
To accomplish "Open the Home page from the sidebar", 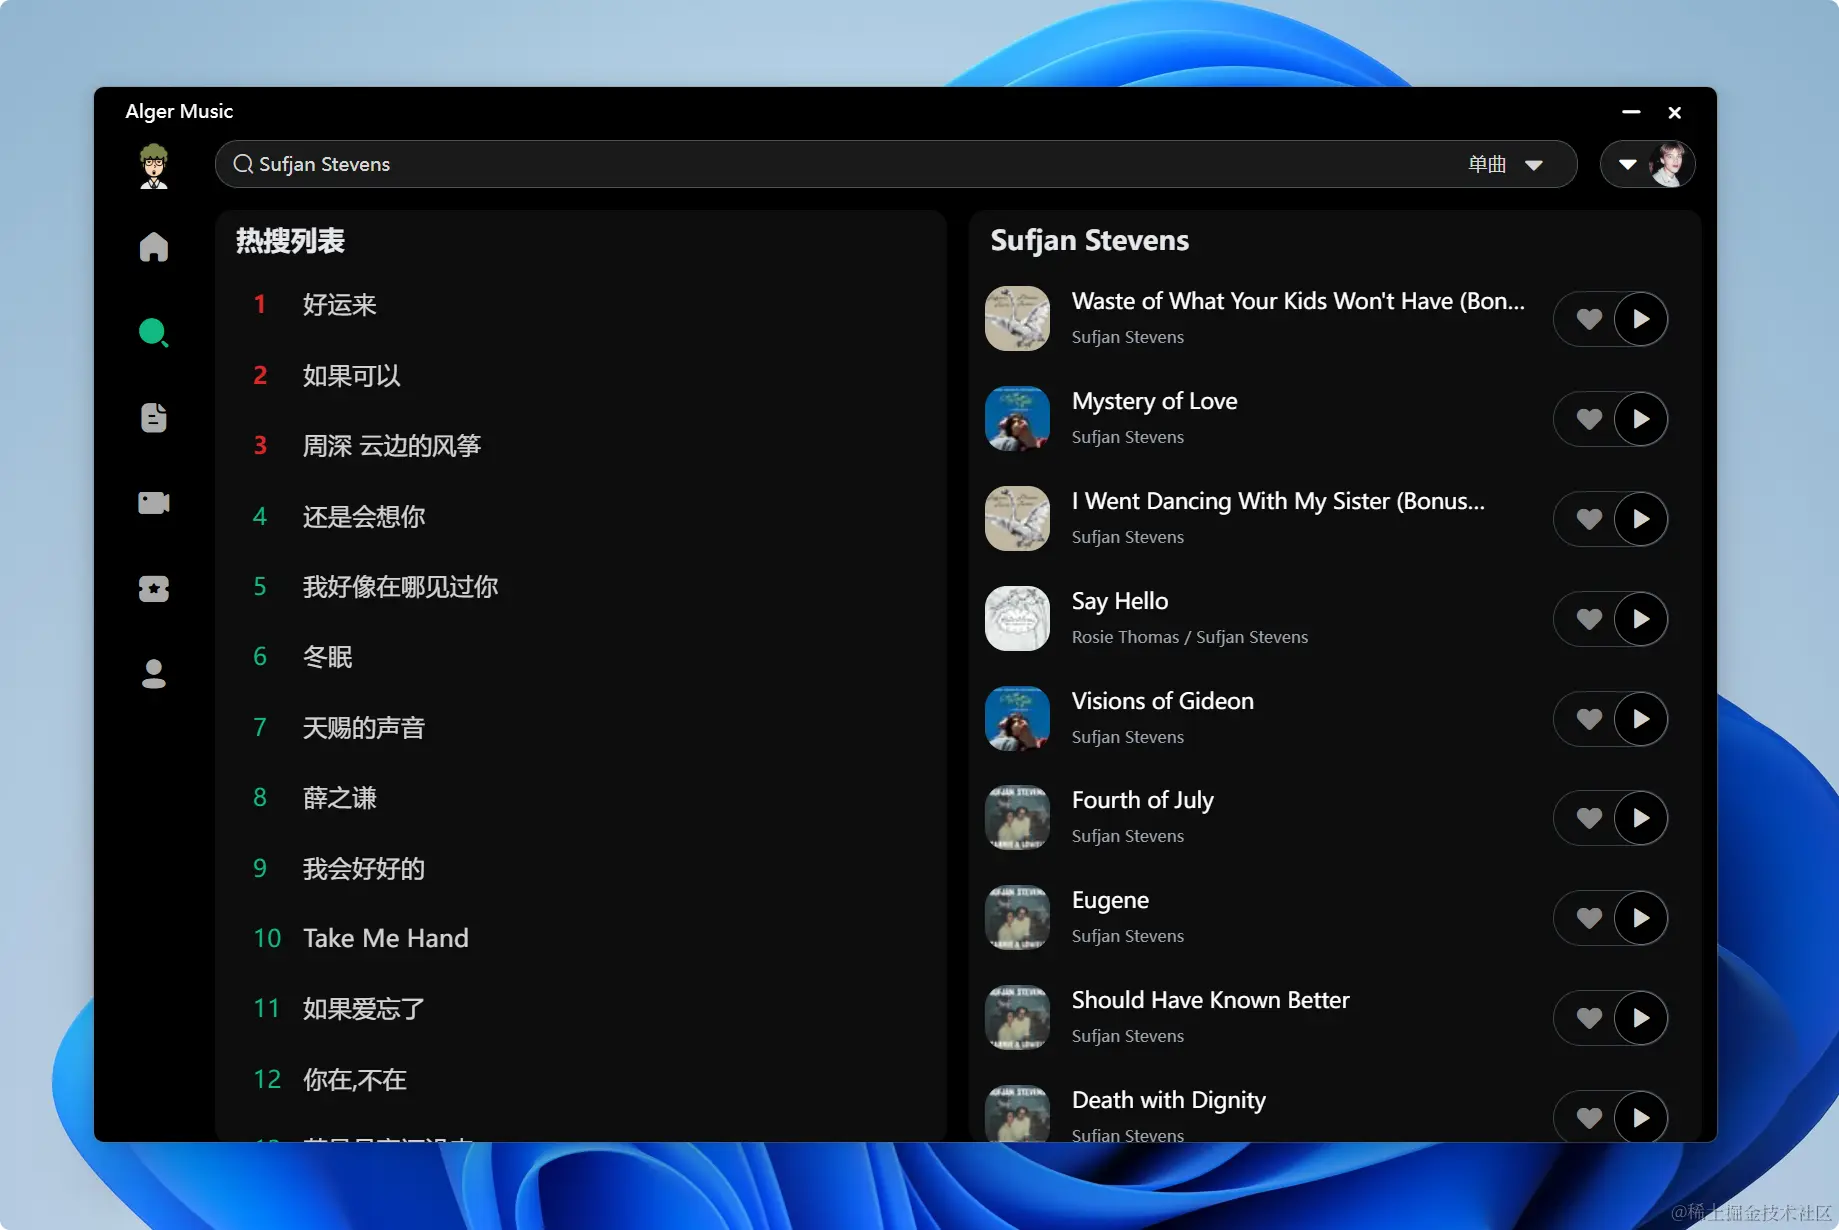I will (x=154, y=246).
